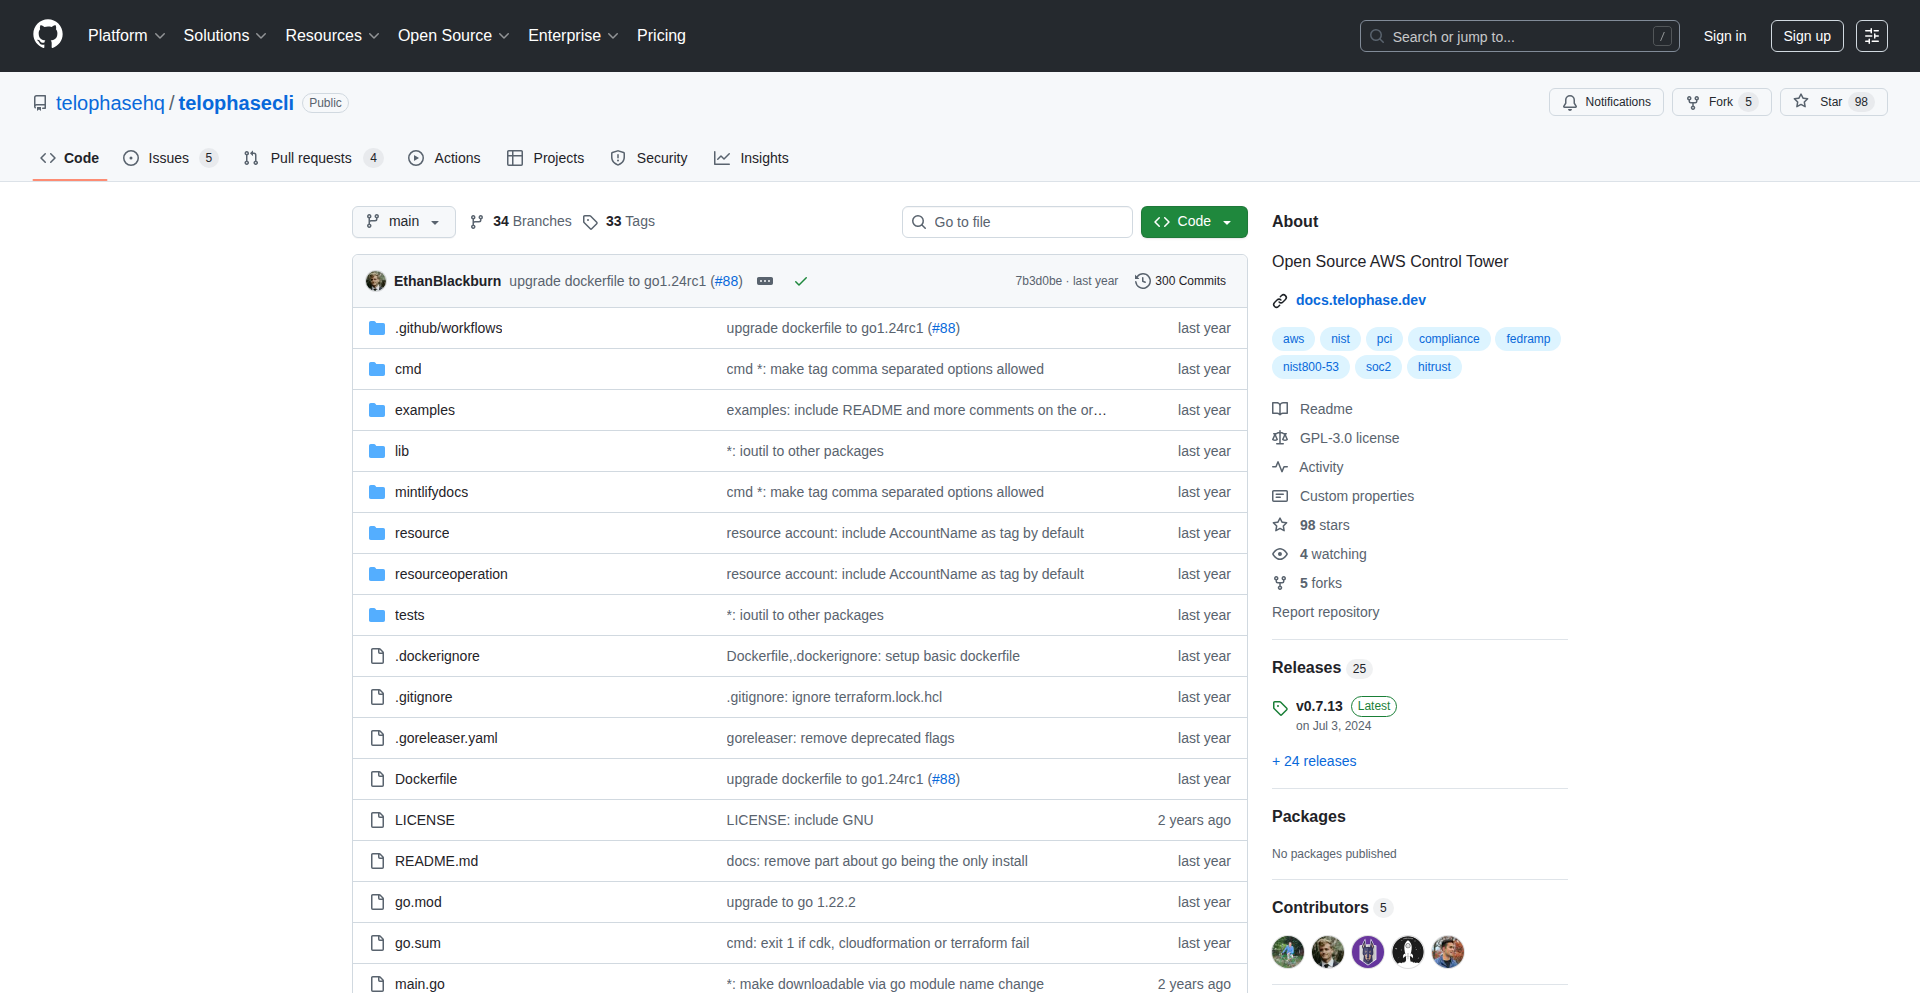Open repository Activity pulse icon
The height and width of the screenshot is (993, 1920).
point(1280,467)
